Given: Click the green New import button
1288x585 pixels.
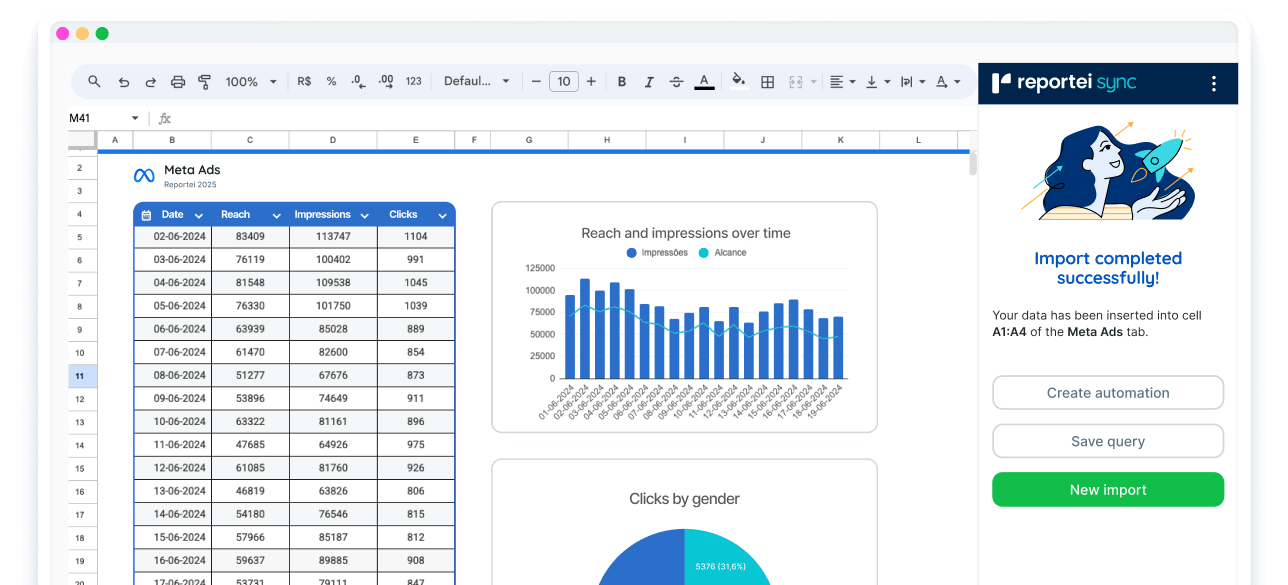Looking at the screenshot, I should 1107,490.
